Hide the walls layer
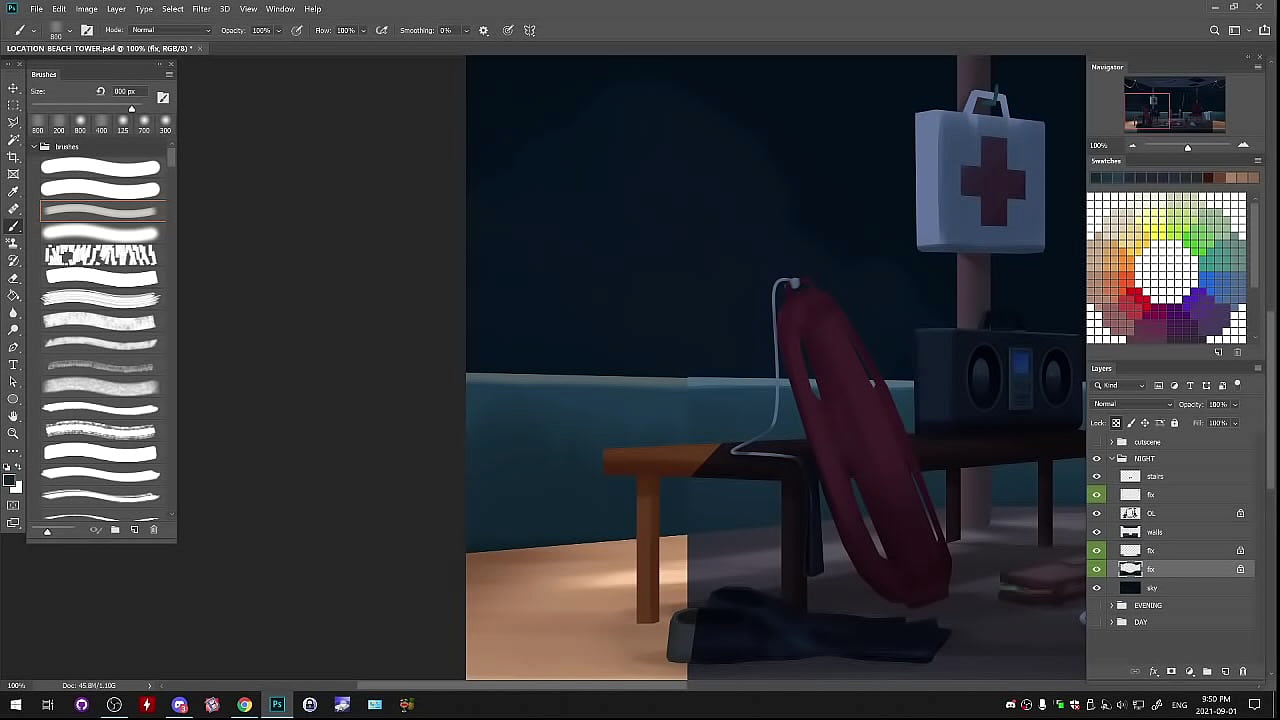This screenshot has height=720, width=1280. coord(1097,532)
